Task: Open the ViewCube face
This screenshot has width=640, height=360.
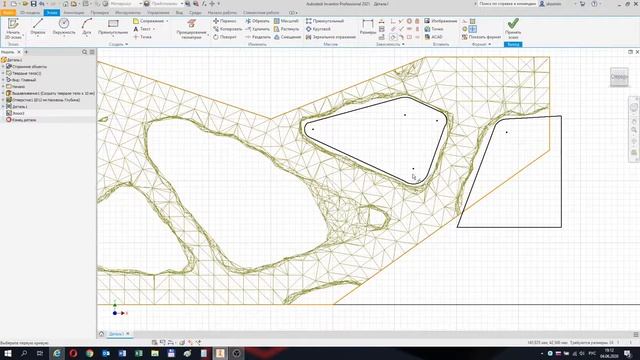Action: click(x=619, y=77)
